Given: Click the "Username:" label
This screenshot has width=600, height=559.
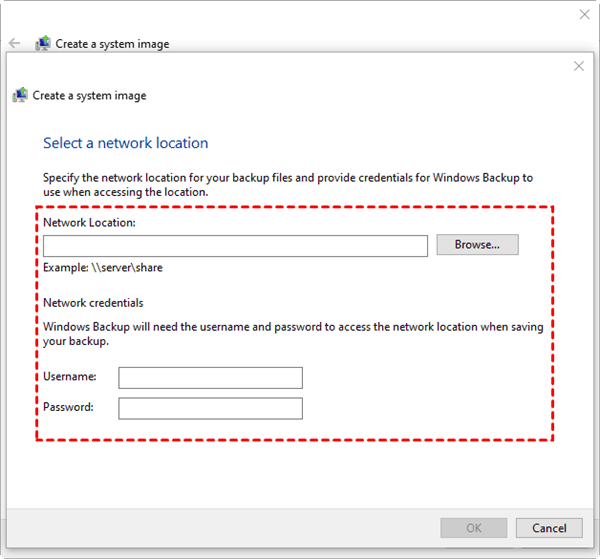Looking at the screenshot, I should (70, 377).
